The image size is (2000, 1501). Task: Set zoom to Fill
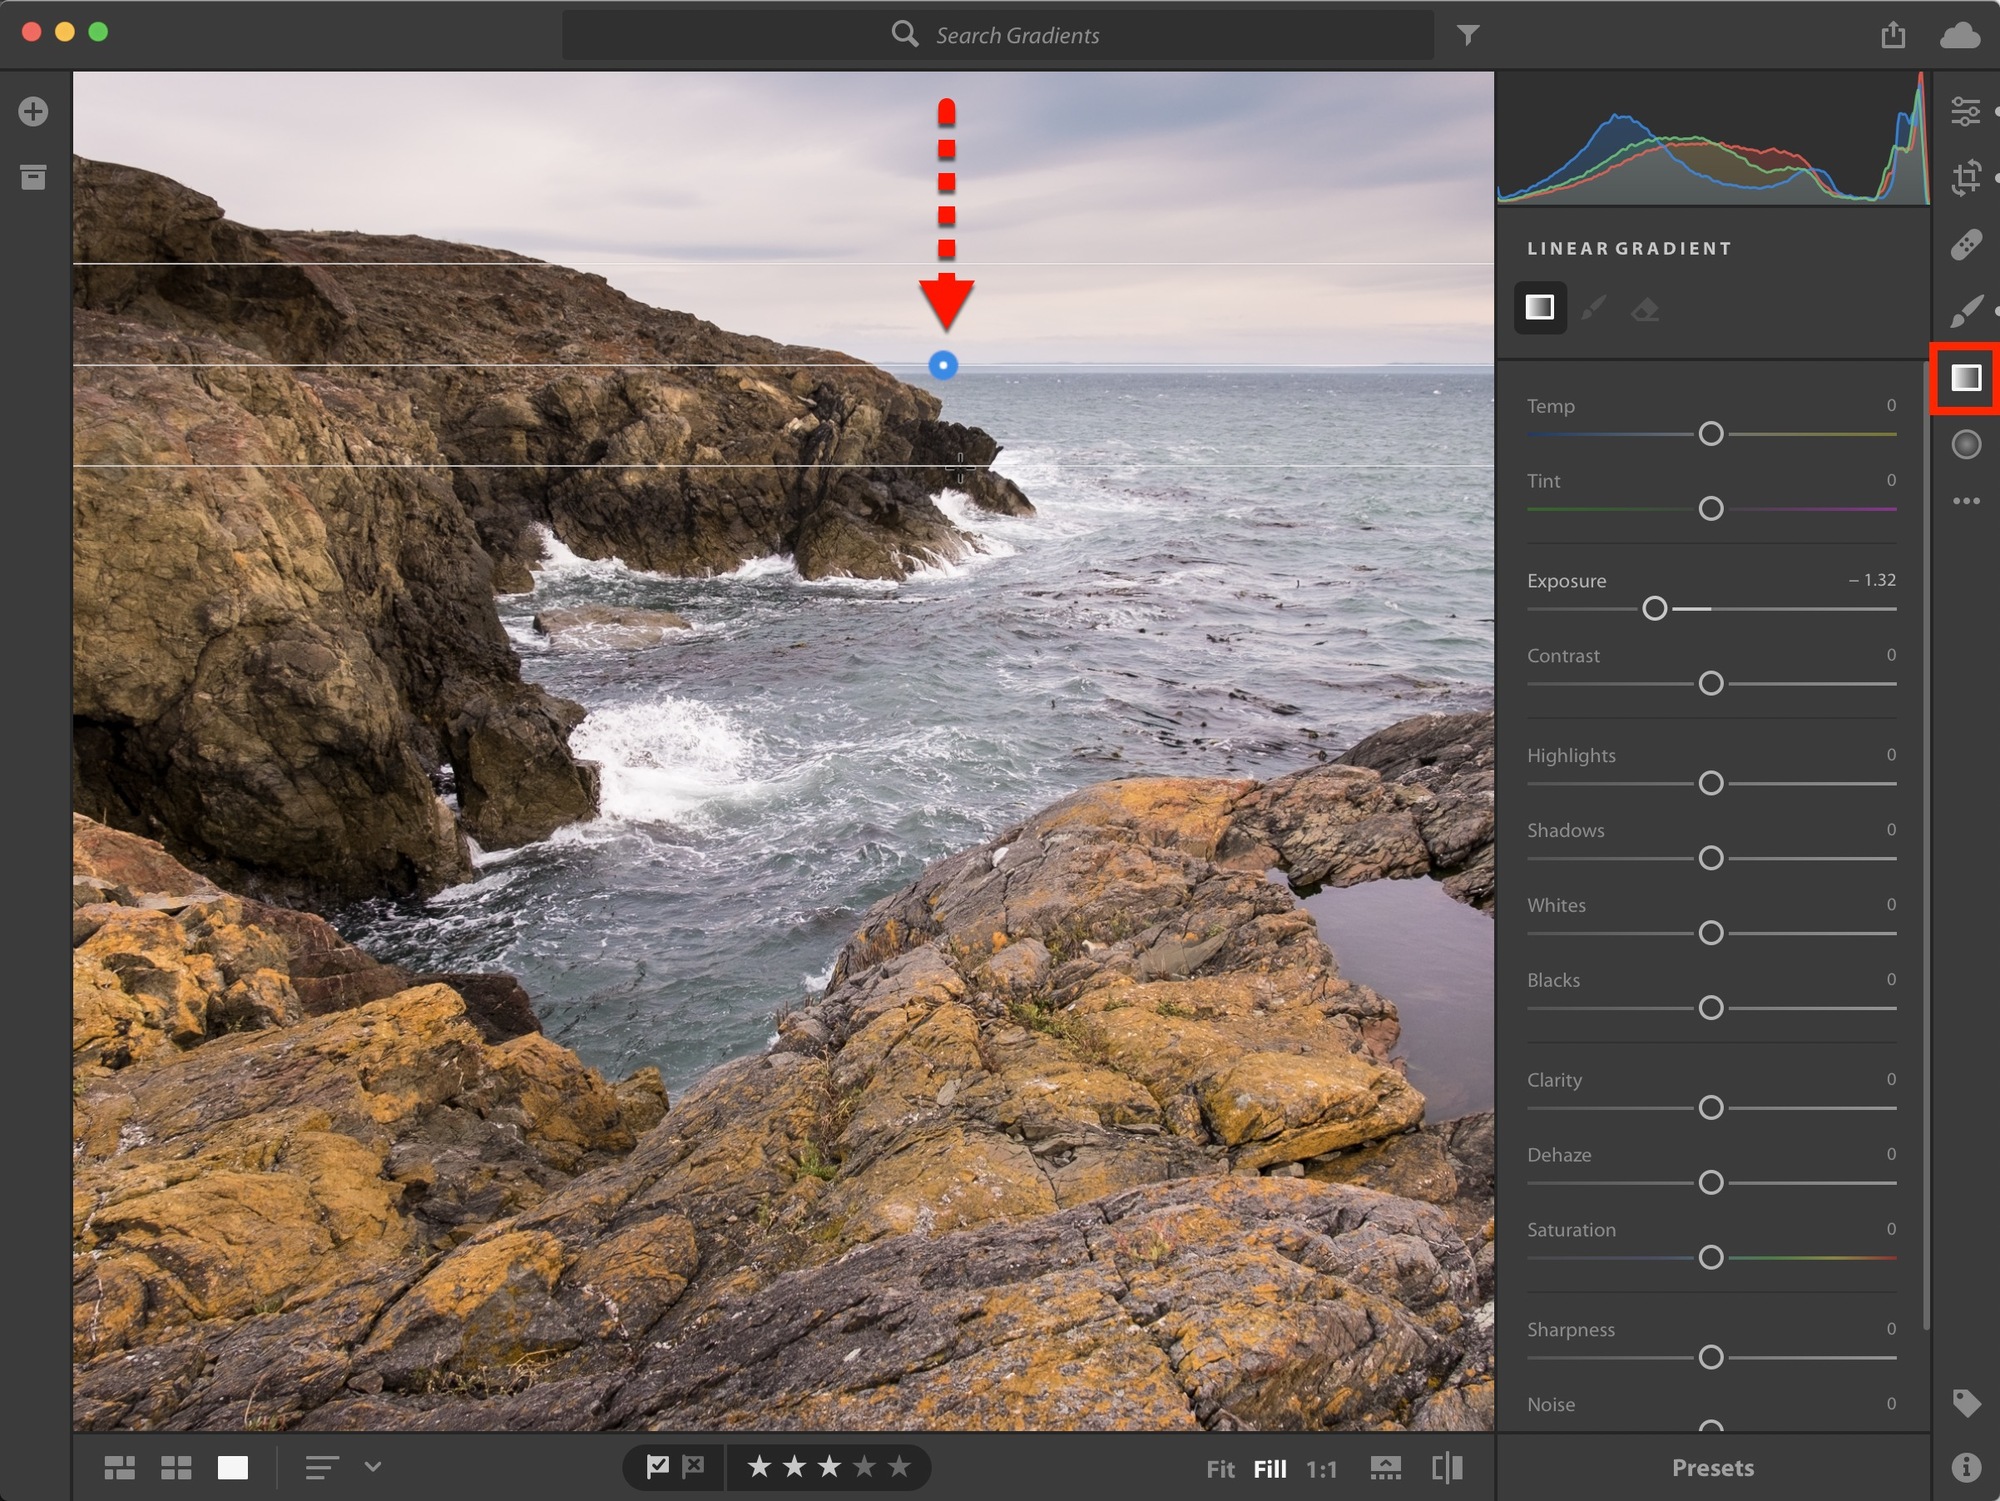tap(1270, 1469)
